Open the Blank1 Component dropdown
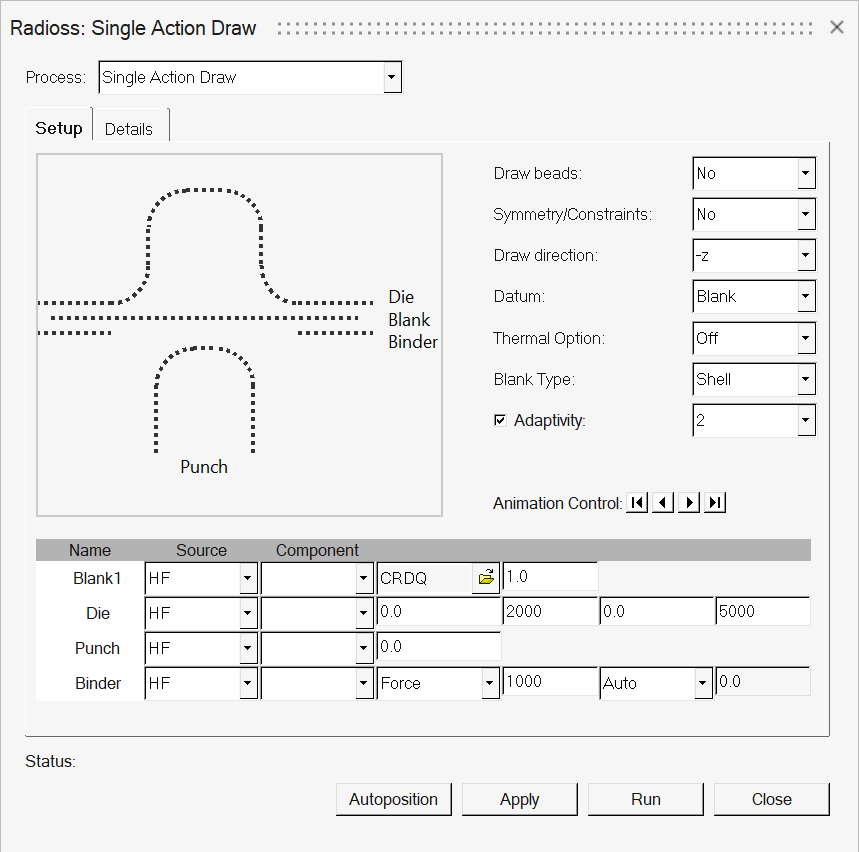The height and width of the screenshot is (852, 859). (364, 578)
